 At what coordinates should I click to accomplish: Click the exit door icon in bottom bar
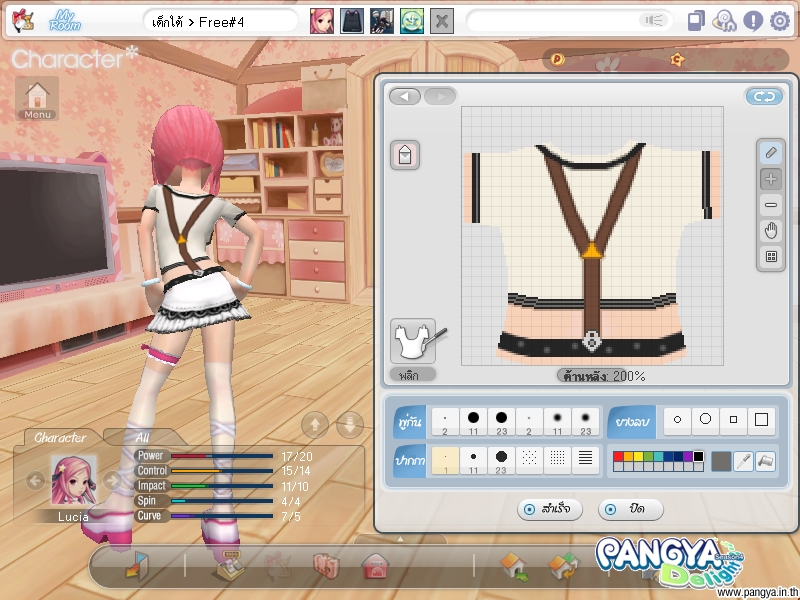pyautogui.click(x=137, y=566)
